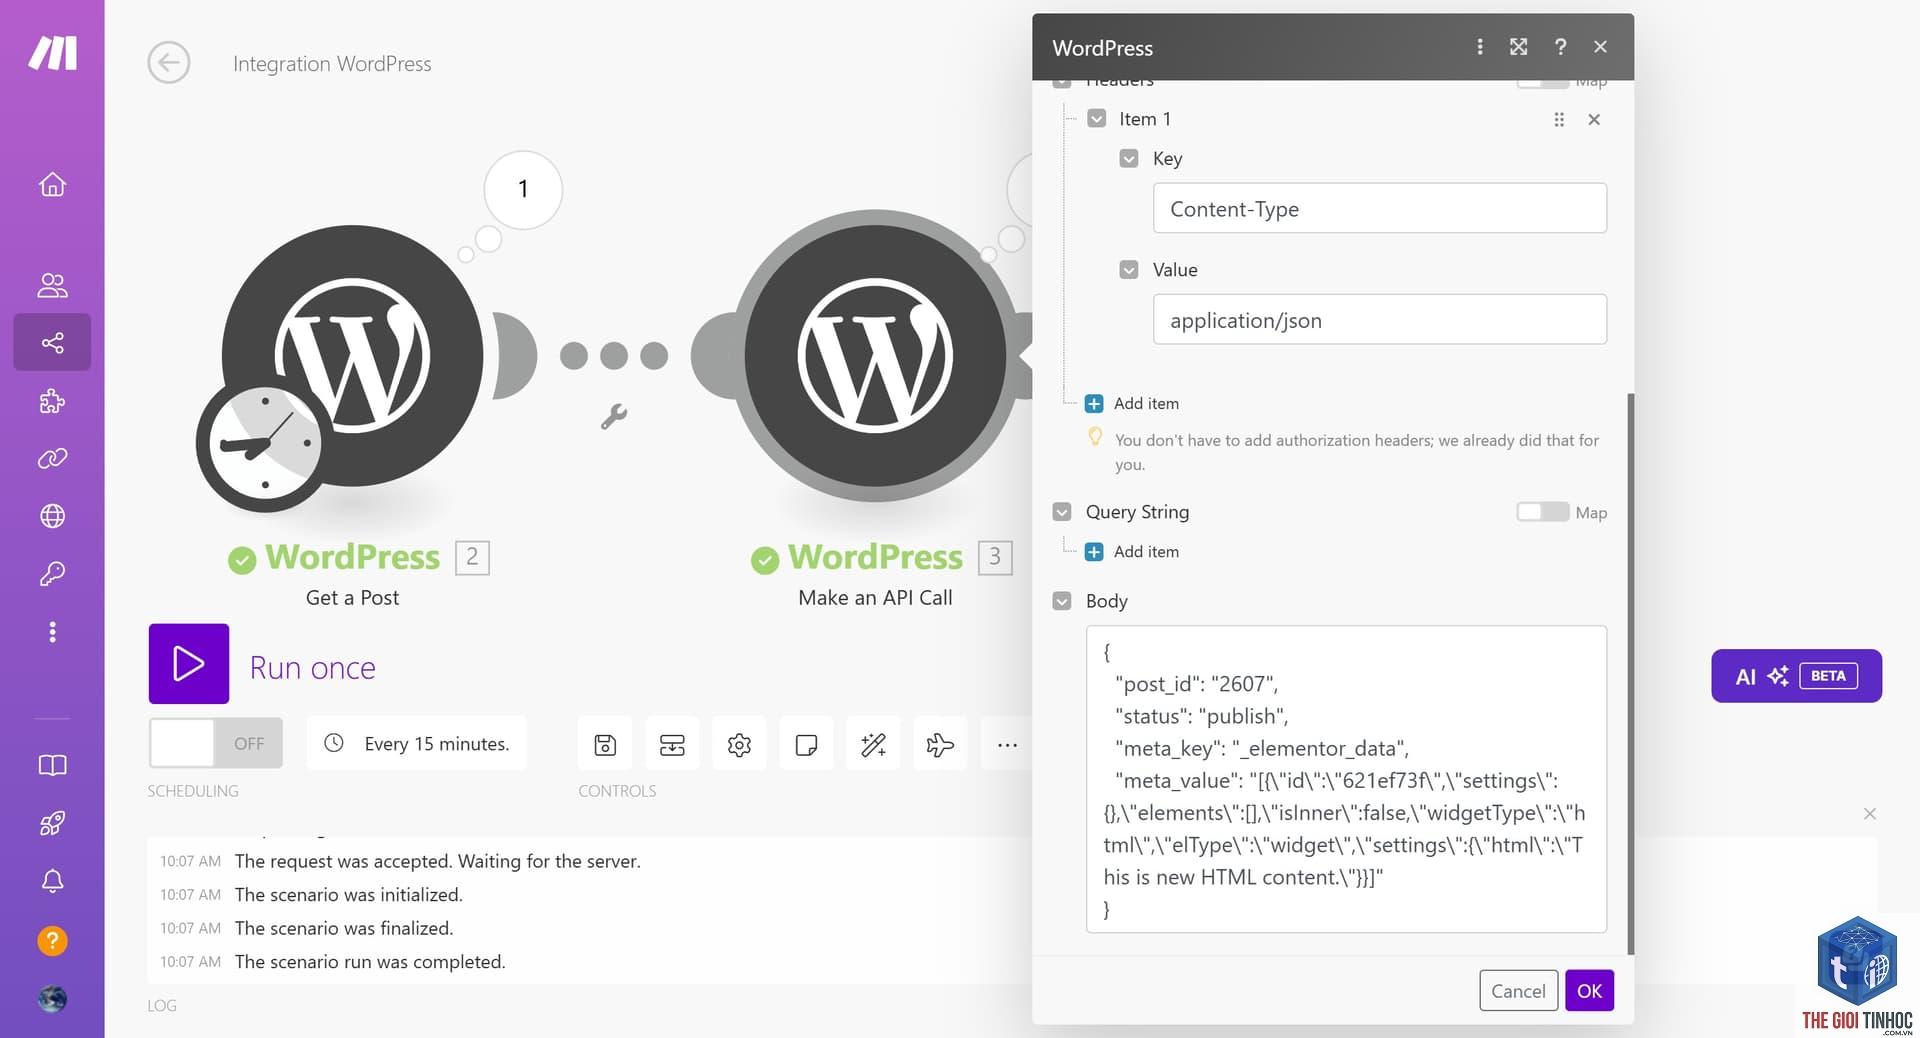Open the Make logo home link
1920x1038 pixels.
[x=52, y=52]
